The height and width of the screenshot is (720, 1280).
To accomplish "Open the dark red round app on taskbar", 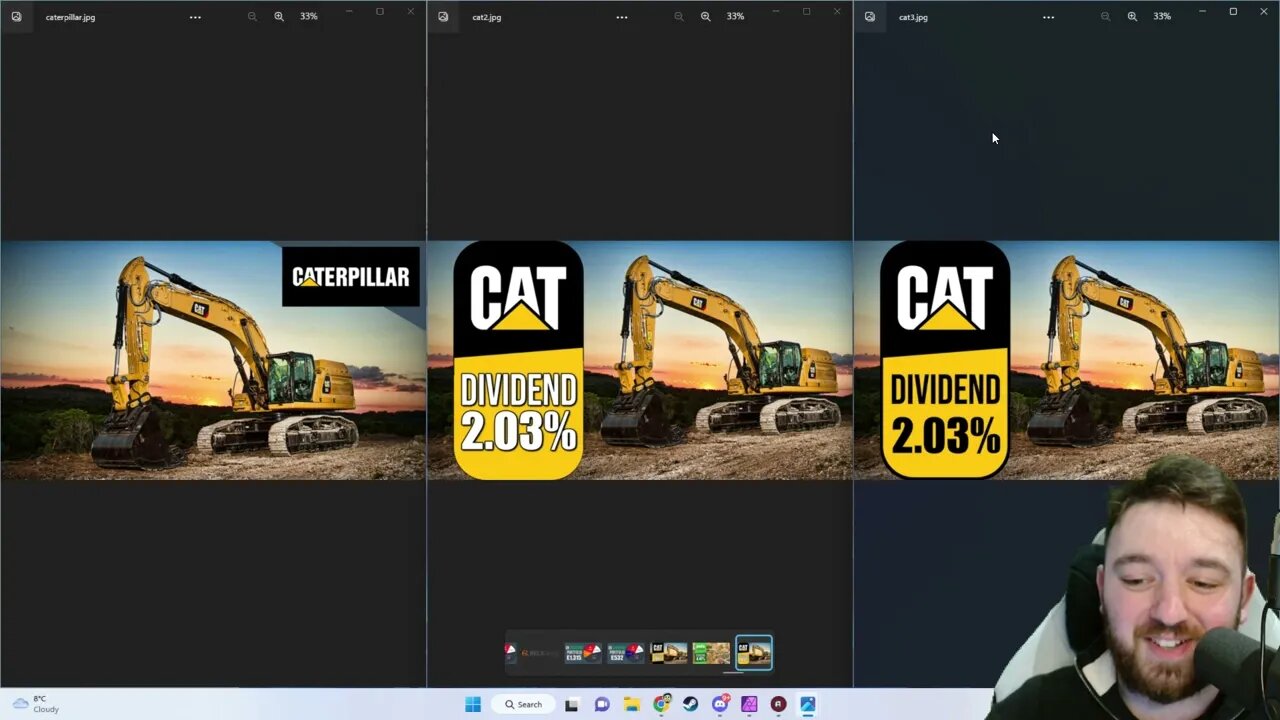I will click(778, 704).
